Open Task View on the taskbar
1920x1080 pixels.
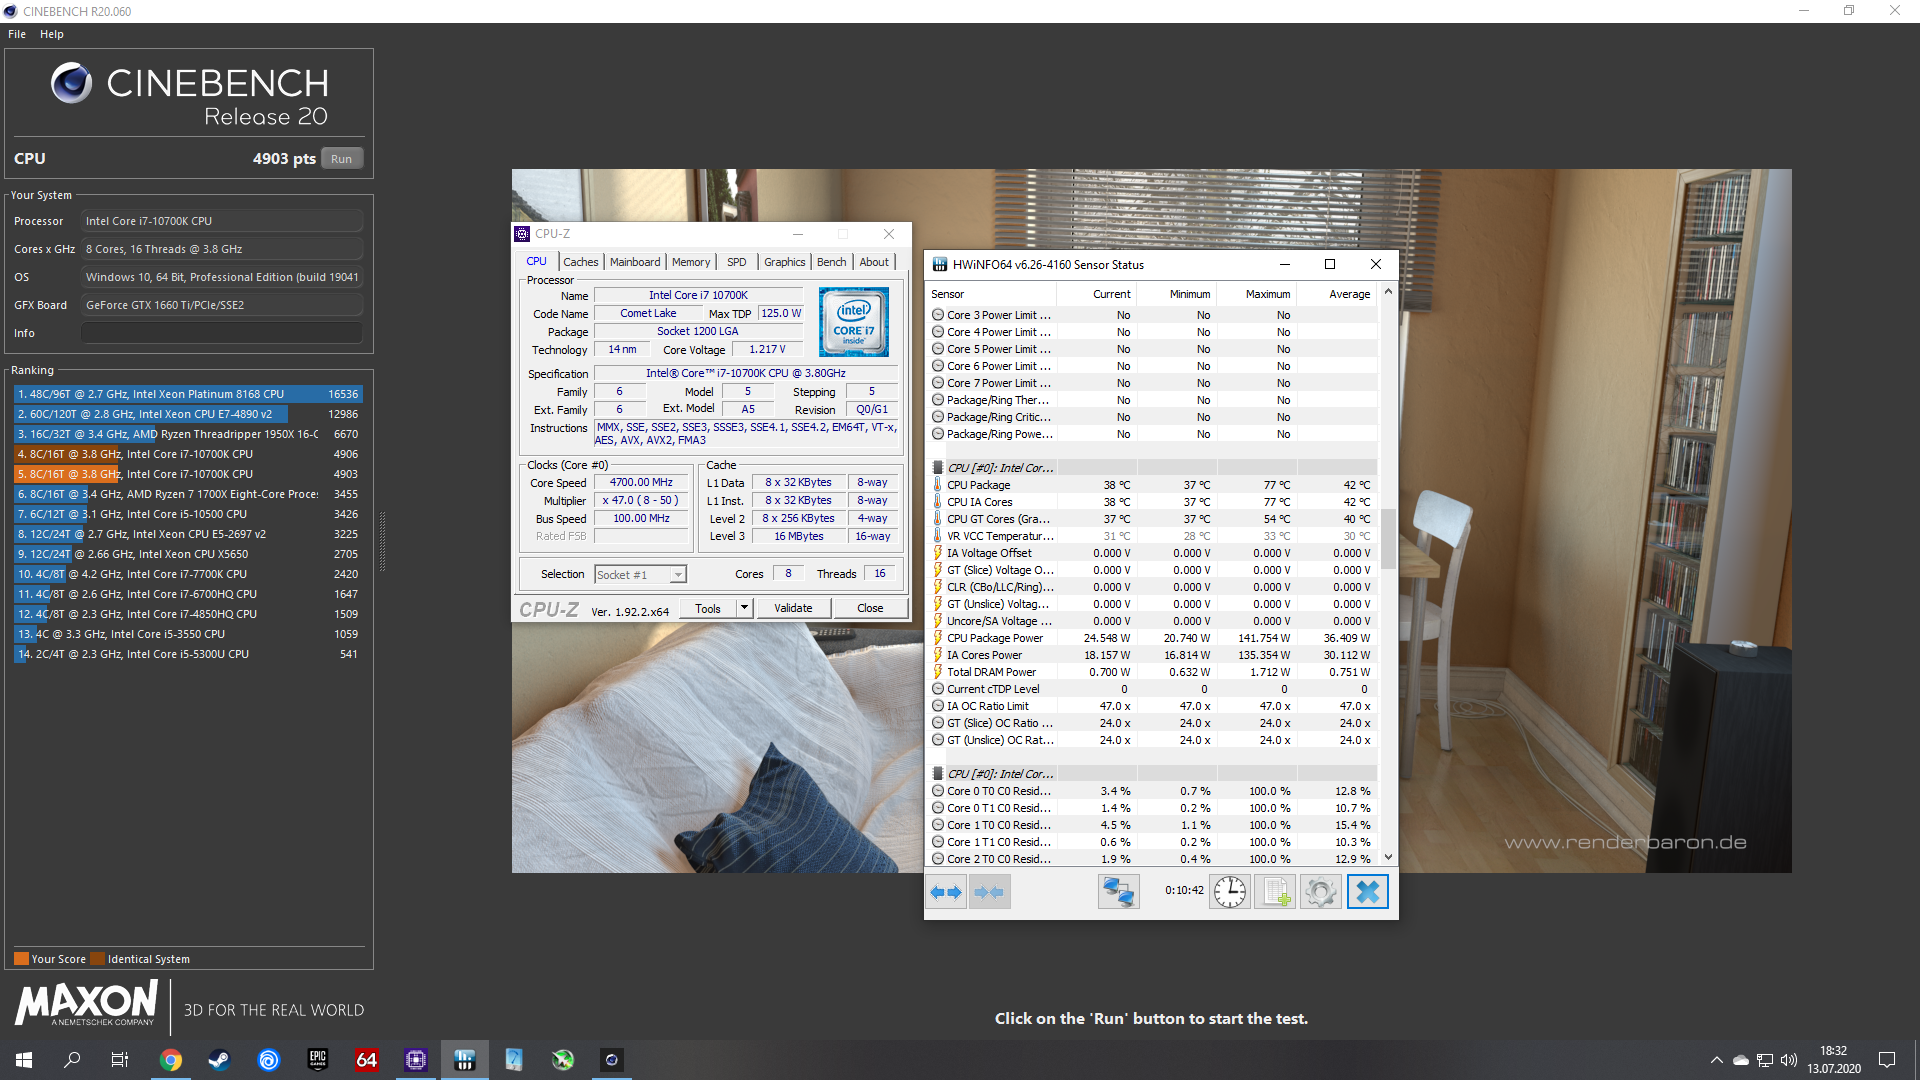tap(120, 1060)
